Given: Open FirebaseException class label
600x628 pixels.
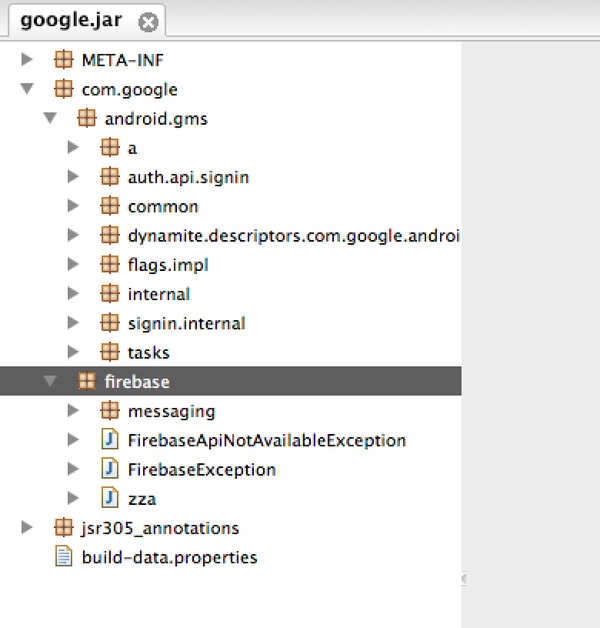Looking at the screenshot, I should [x=202, y=470].
